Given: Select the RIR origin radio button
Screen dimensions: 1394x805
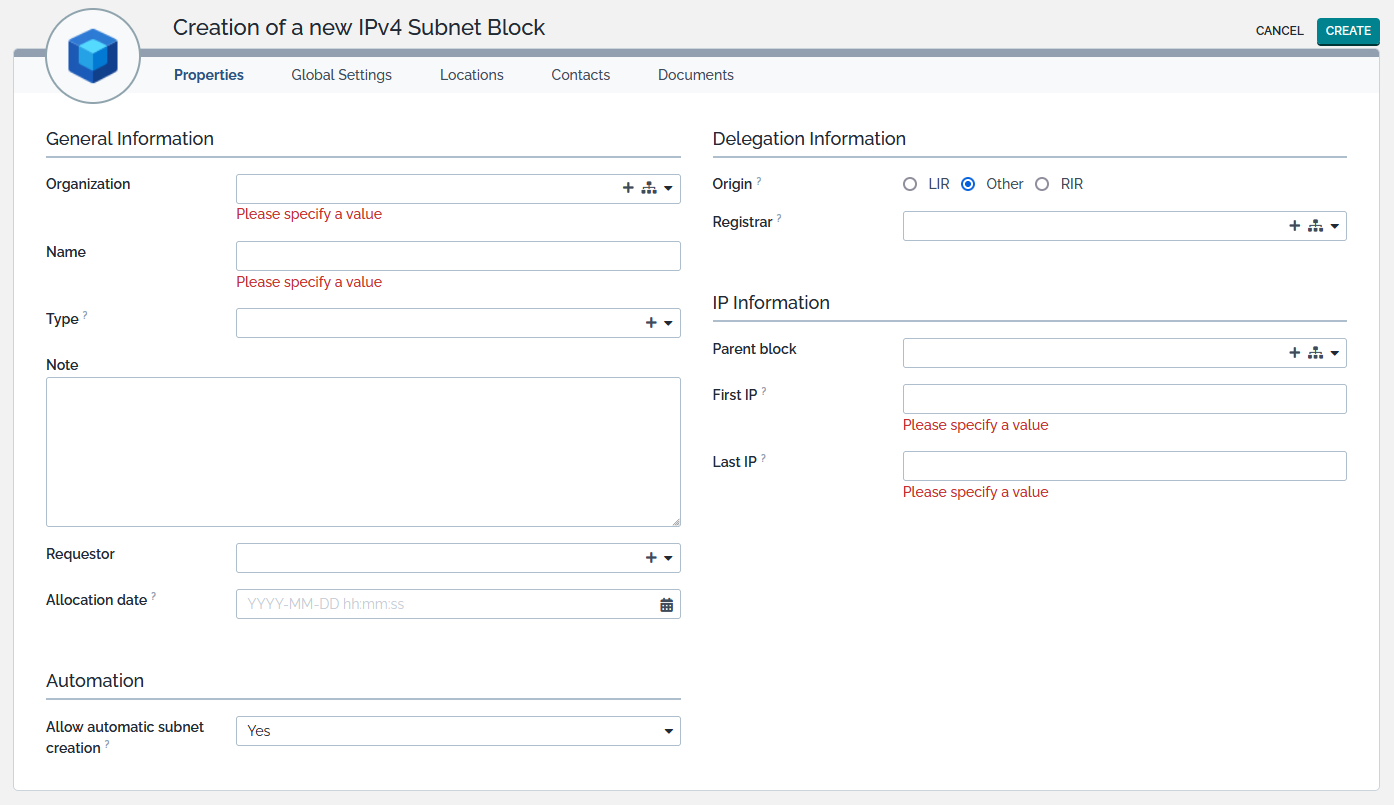Looking at the screenshot, I should 1042,184.
